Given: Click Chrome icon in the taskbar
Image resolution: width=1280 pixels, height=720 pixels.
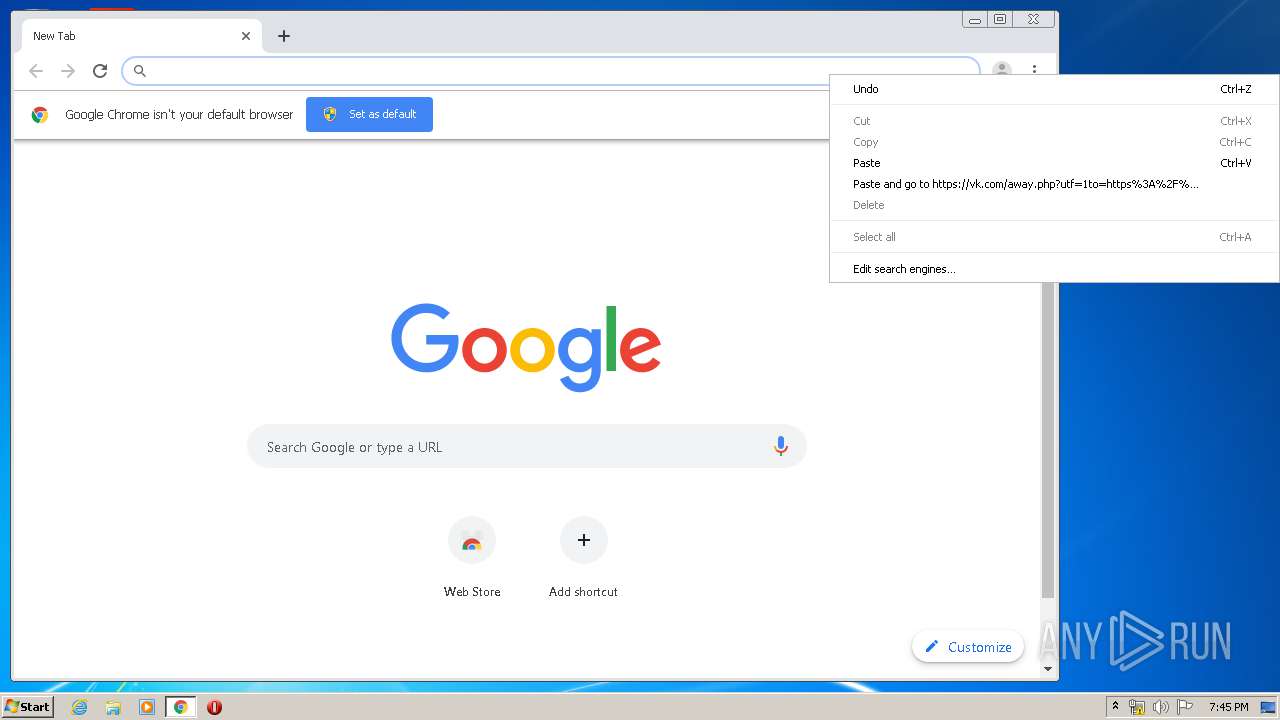Looking at the screenshot, I should 181,707.
